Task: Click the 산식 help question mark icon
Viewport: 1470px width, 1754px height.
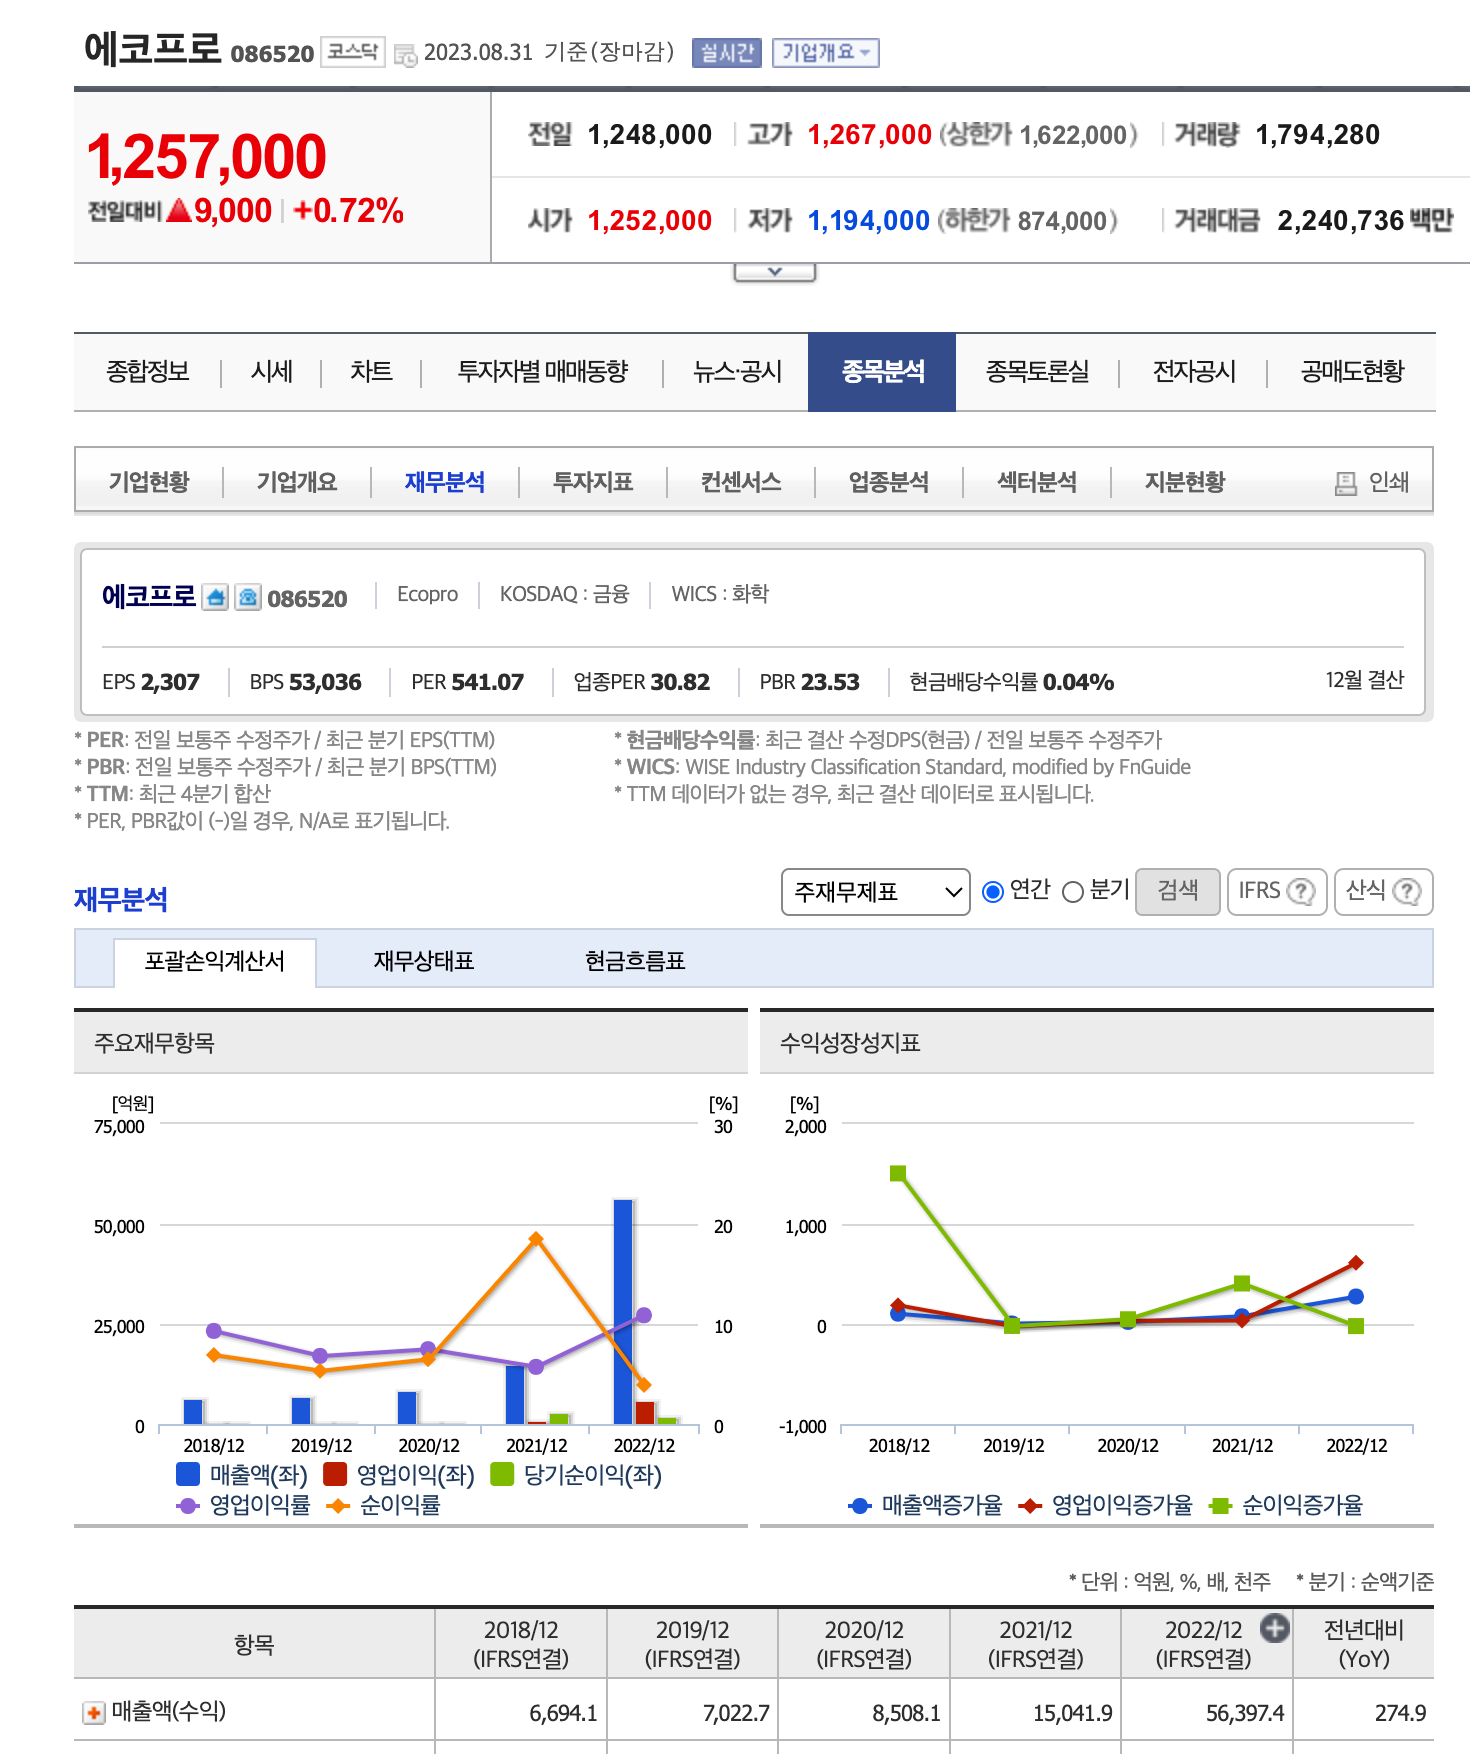Action: point(1406,891)
